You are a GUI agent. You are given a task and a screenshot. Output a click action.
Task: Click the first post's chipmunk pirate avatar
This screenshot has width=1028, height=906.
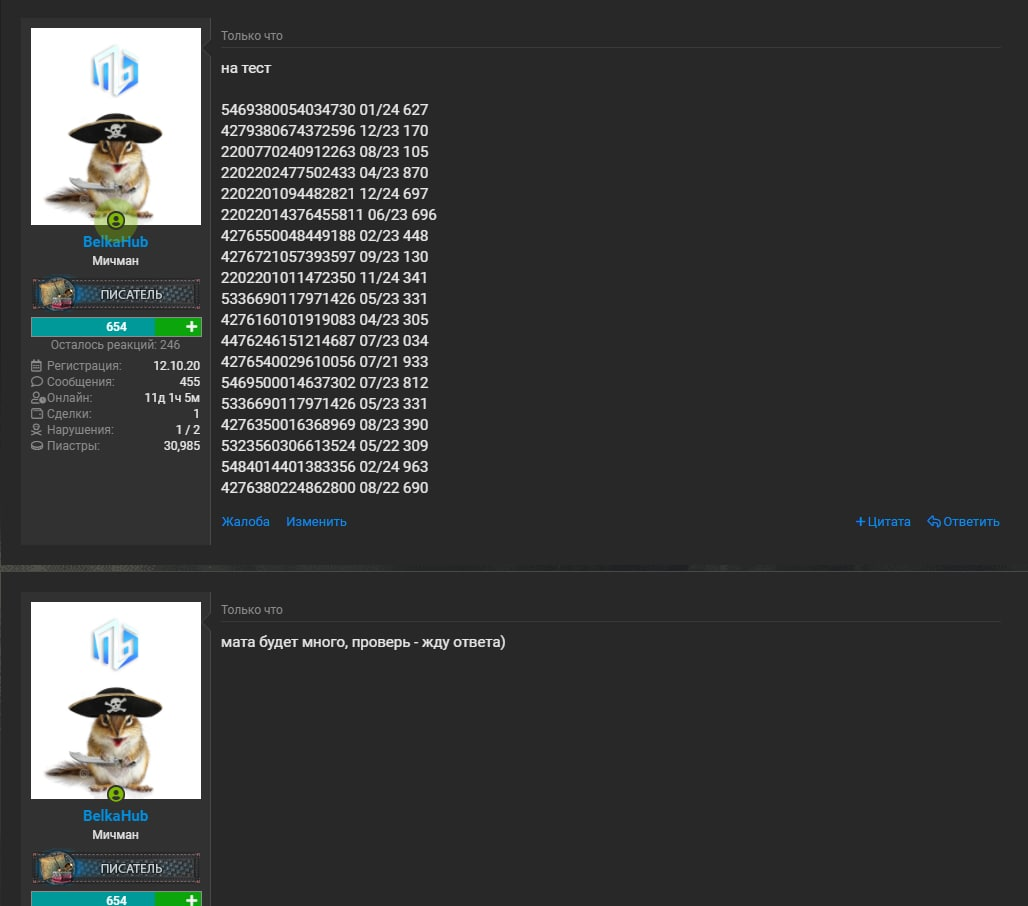116,127
